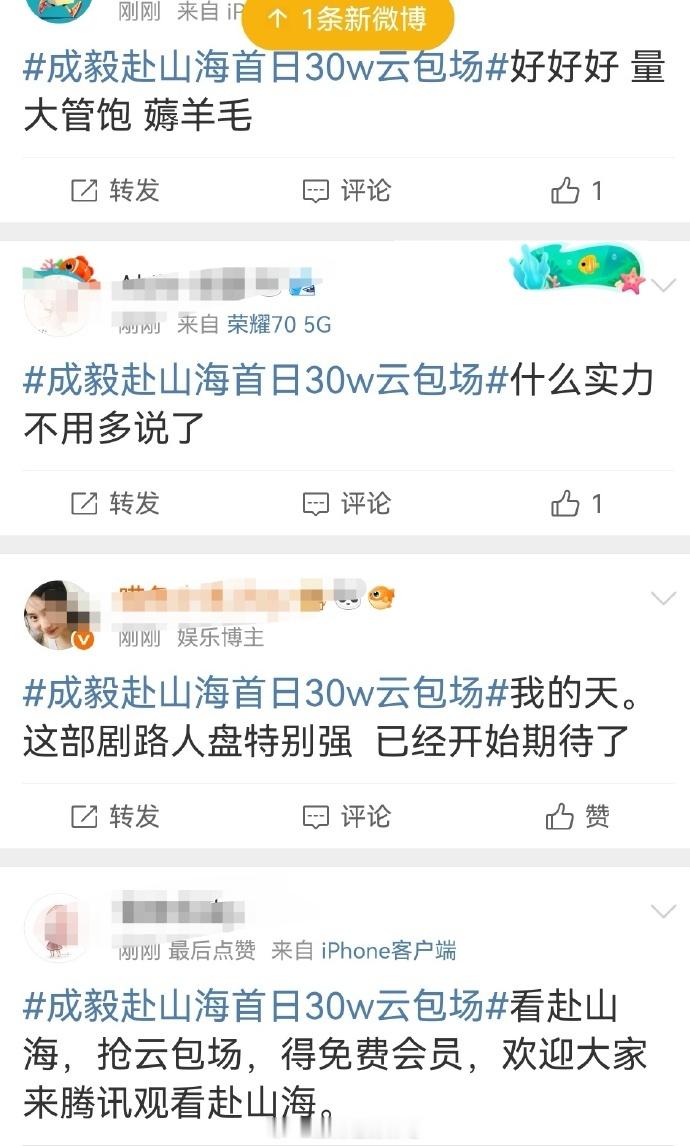Viewport: 690px width, 1146px height.
Task: Tap the pufferfish badge beside 娱乐博主 username
Action: coord(381,597)
